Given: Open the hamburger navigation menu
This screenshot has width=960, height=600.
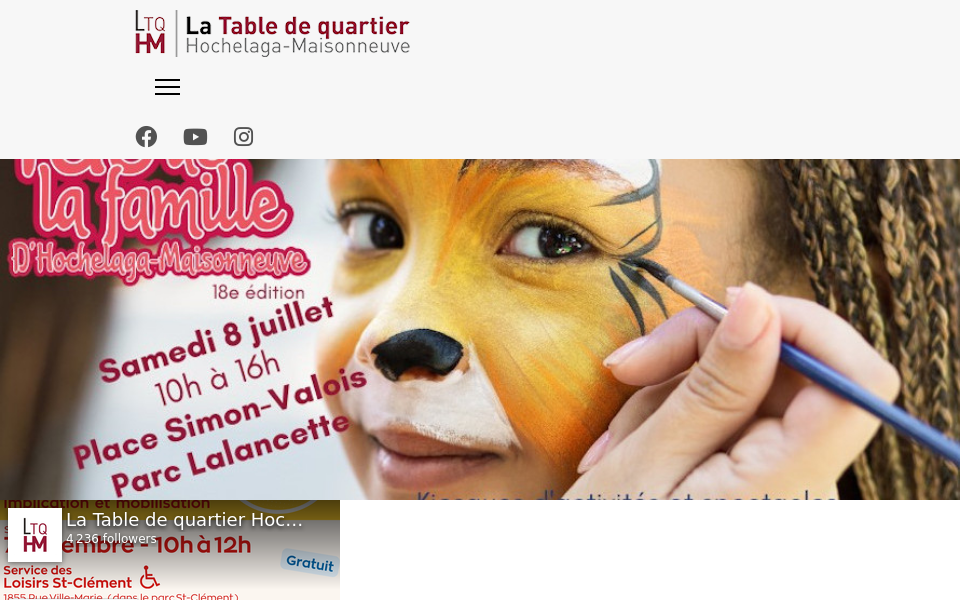Looking at the screenshot, I should coord(167,87).
